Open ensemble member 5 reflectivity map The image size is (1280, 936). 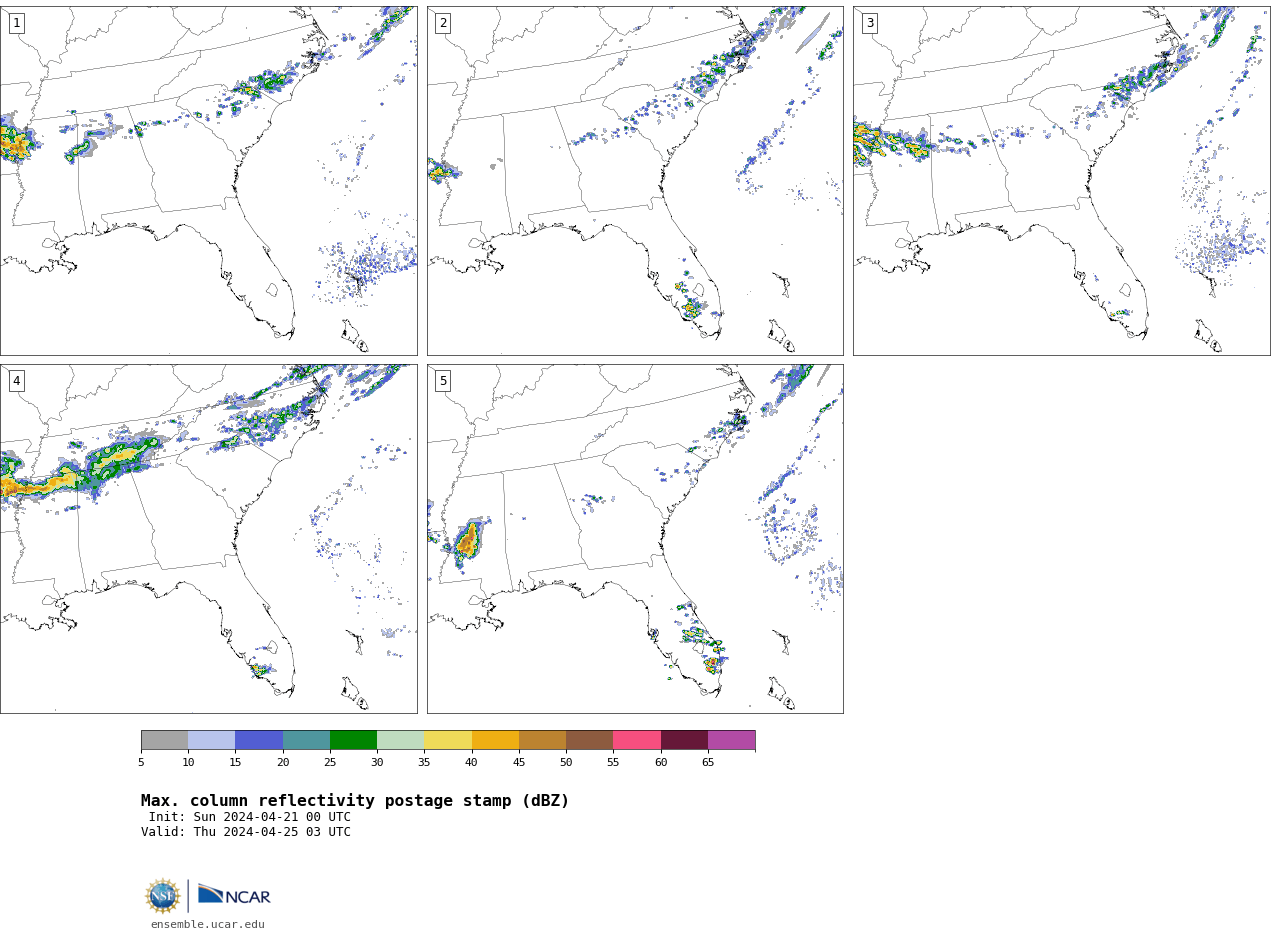pyautogui.click(x=635, y=539)
